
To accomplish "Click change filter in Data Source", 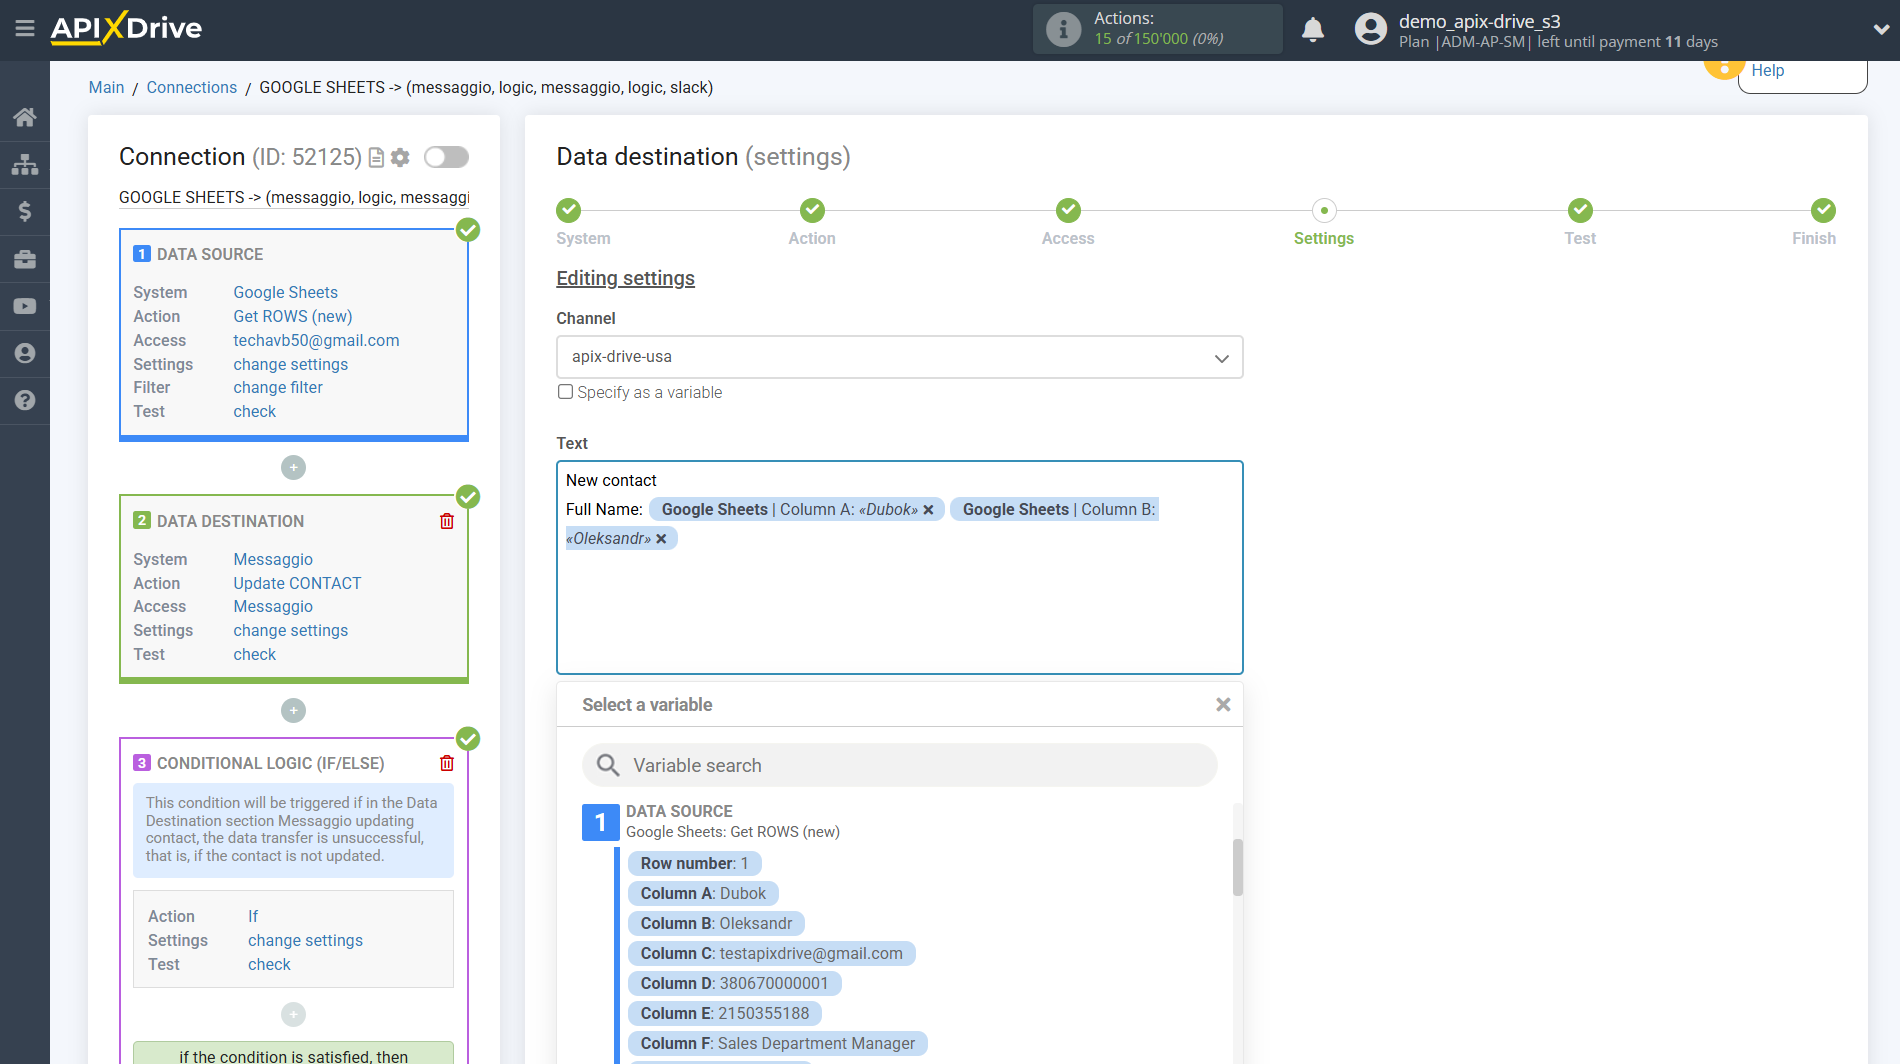I will 278,387.
